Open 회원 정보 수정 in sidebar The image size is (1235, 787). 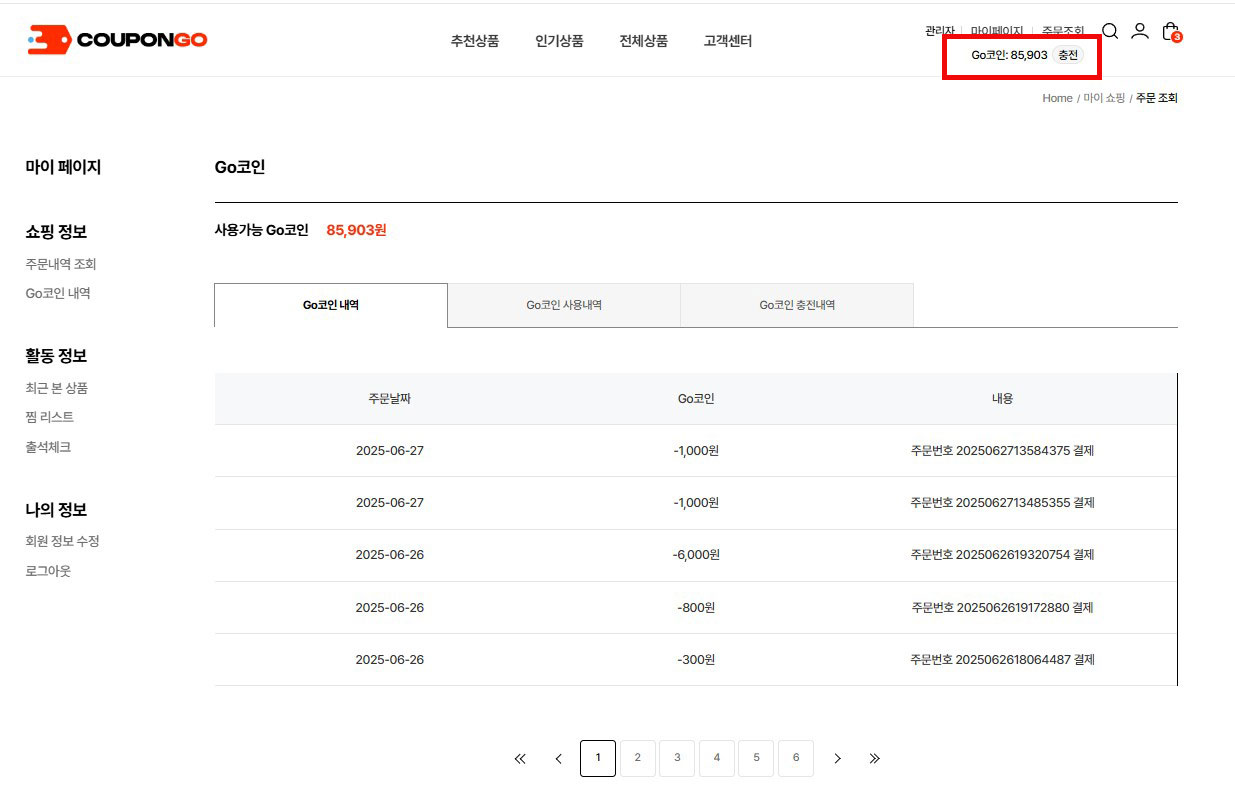coord(62,541)
